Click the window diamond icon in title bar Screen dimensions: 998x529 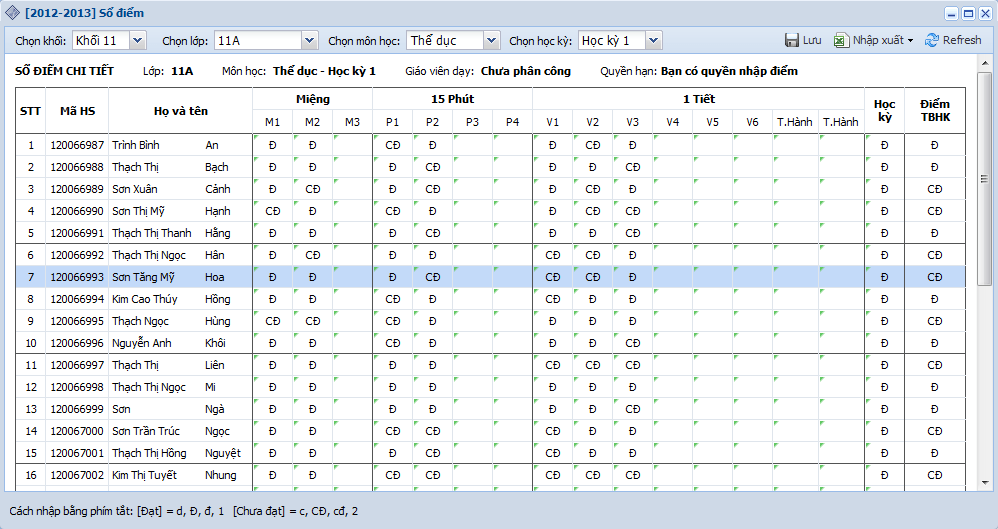point(12,13)
